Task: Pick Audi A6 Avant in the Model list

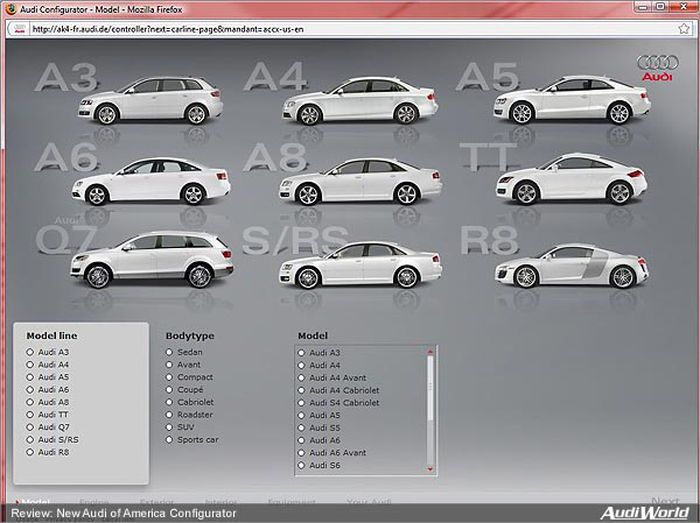Action: 332,452
